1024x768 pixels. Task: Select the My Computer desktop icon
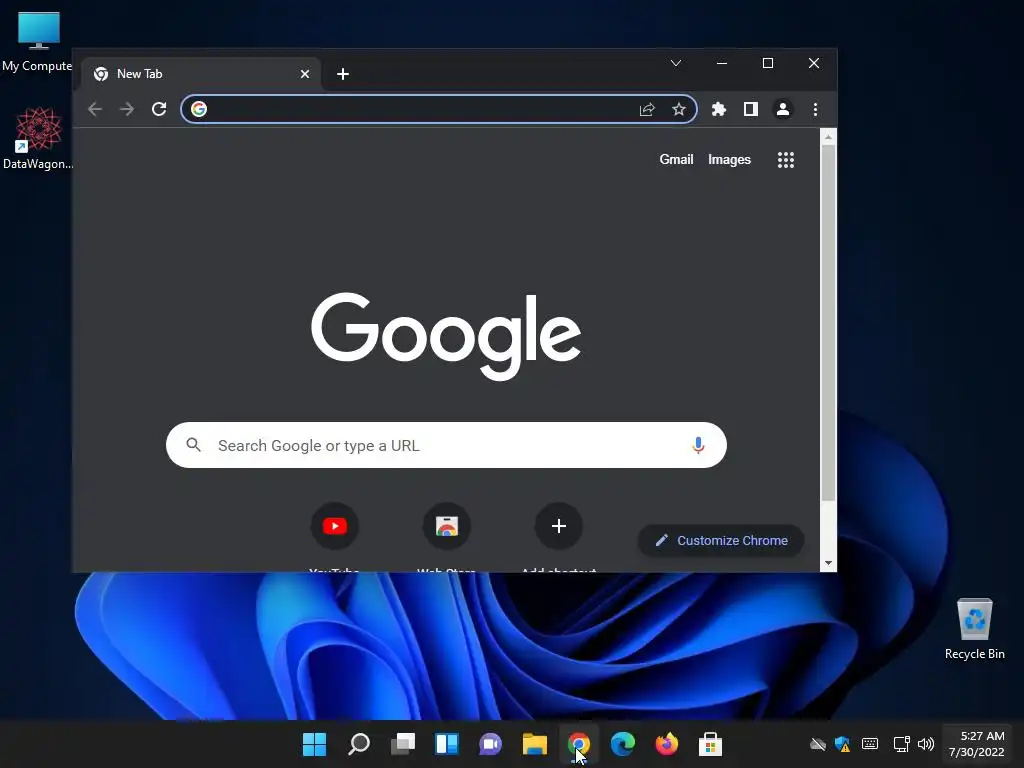tap(37, 42)
